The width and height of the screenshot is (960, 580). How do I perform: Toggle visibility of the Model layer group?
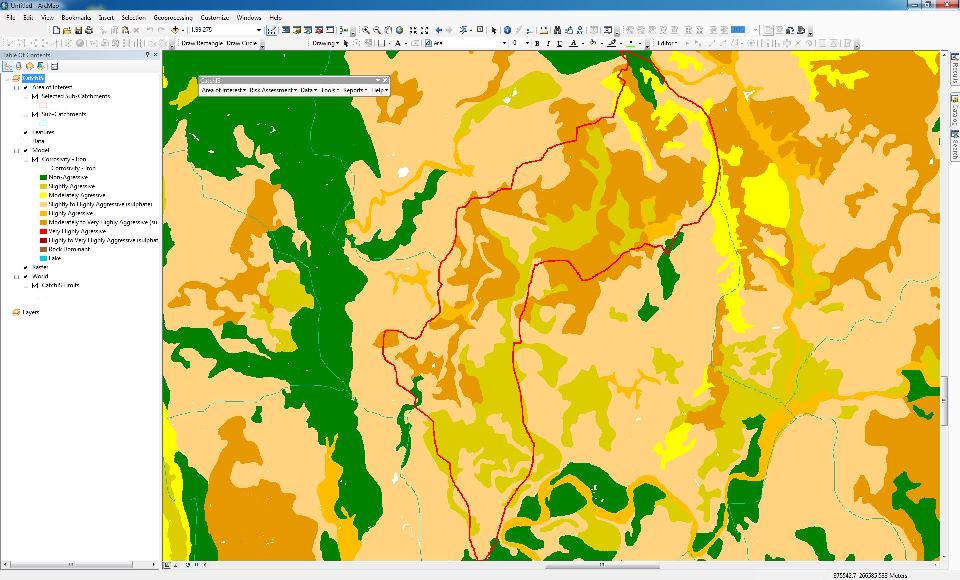pos(26,149)
